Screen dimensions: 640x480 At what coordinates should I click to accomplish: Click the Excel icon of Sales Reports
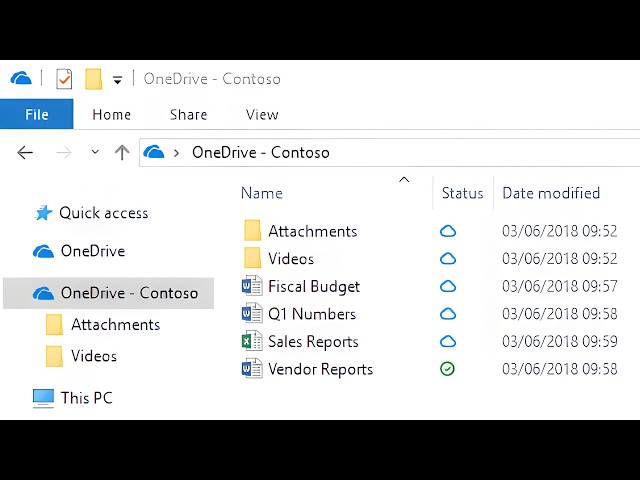point(252,341)
